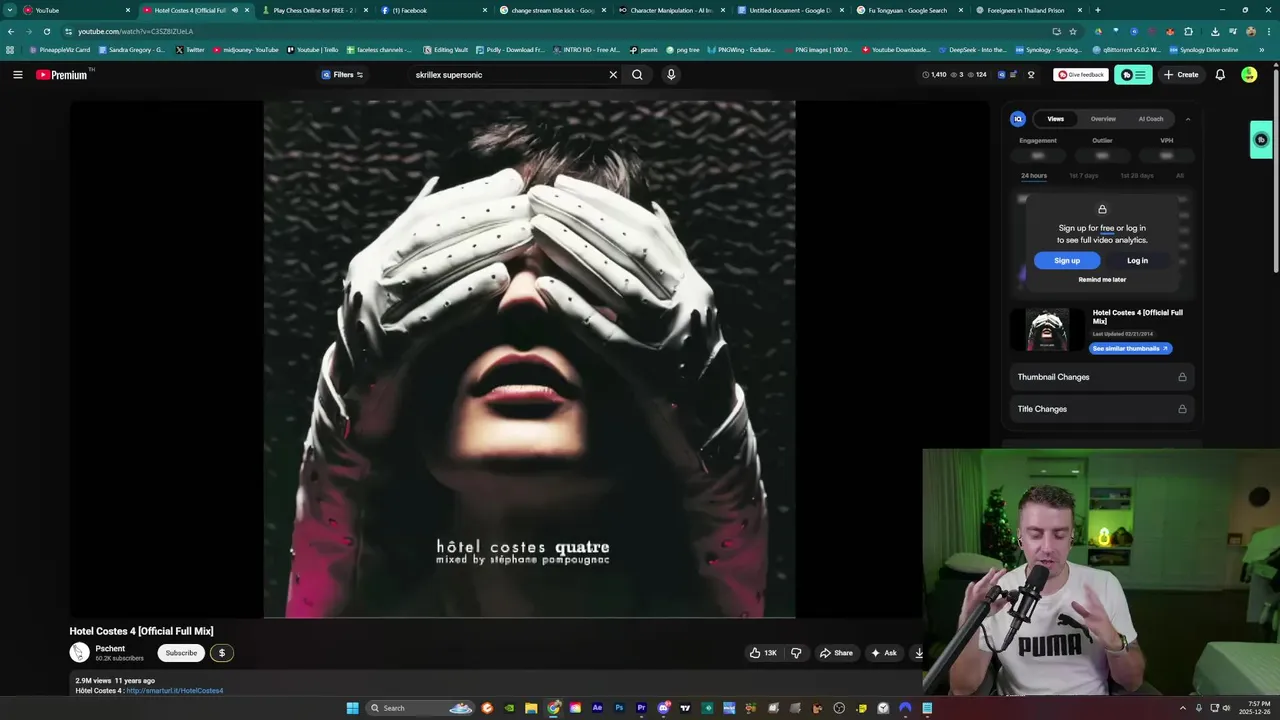Click the browser back arrow

click(x=11, y=31)
